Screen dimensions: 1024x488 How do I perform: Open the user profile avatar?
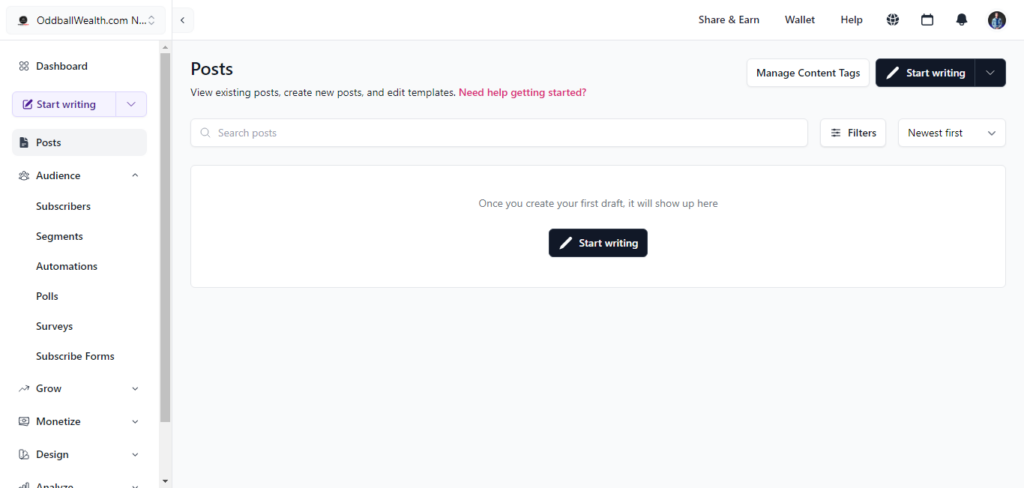(997, 20)
